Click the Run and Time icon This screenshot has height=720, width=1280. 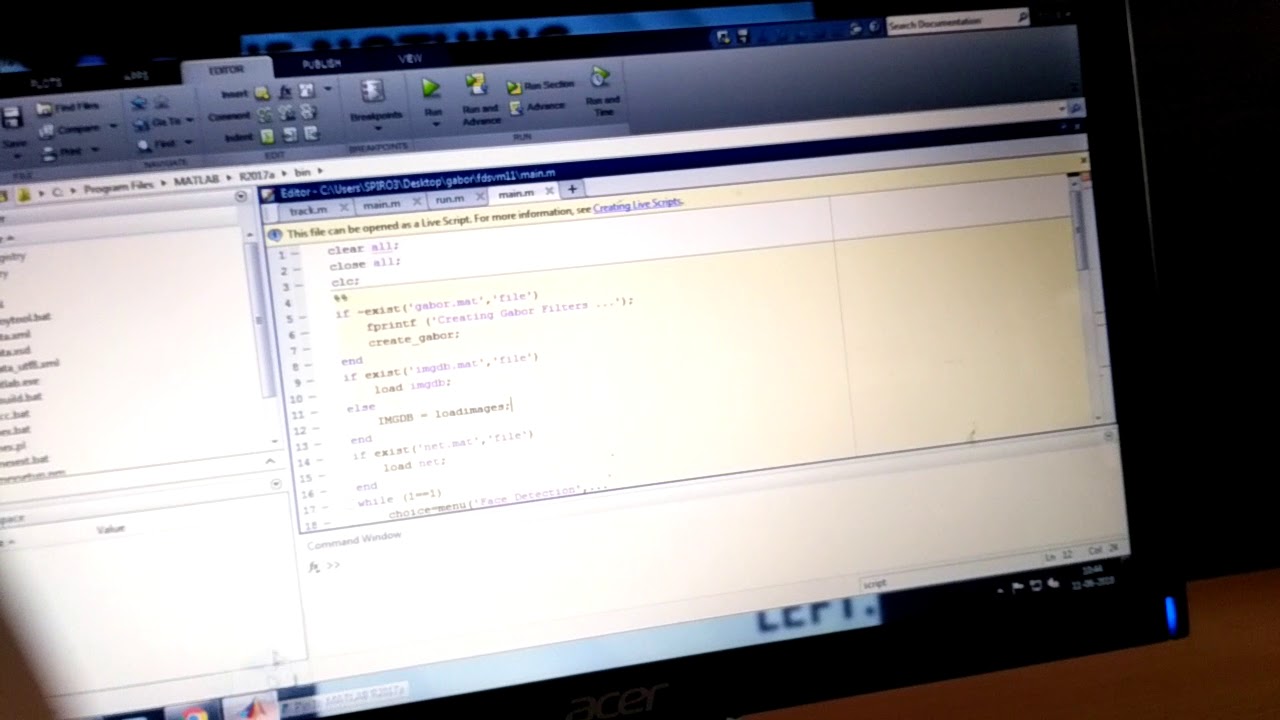[599, 77]
